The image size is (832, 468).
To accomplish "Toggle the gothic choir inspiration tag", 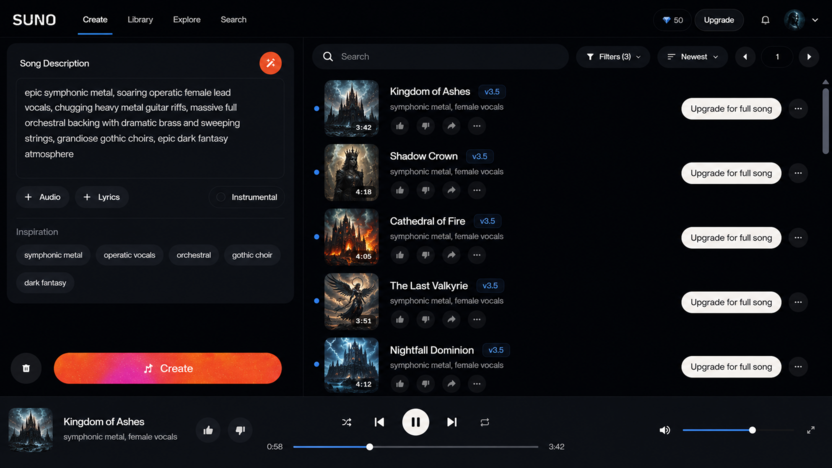I will click(252, 255).
